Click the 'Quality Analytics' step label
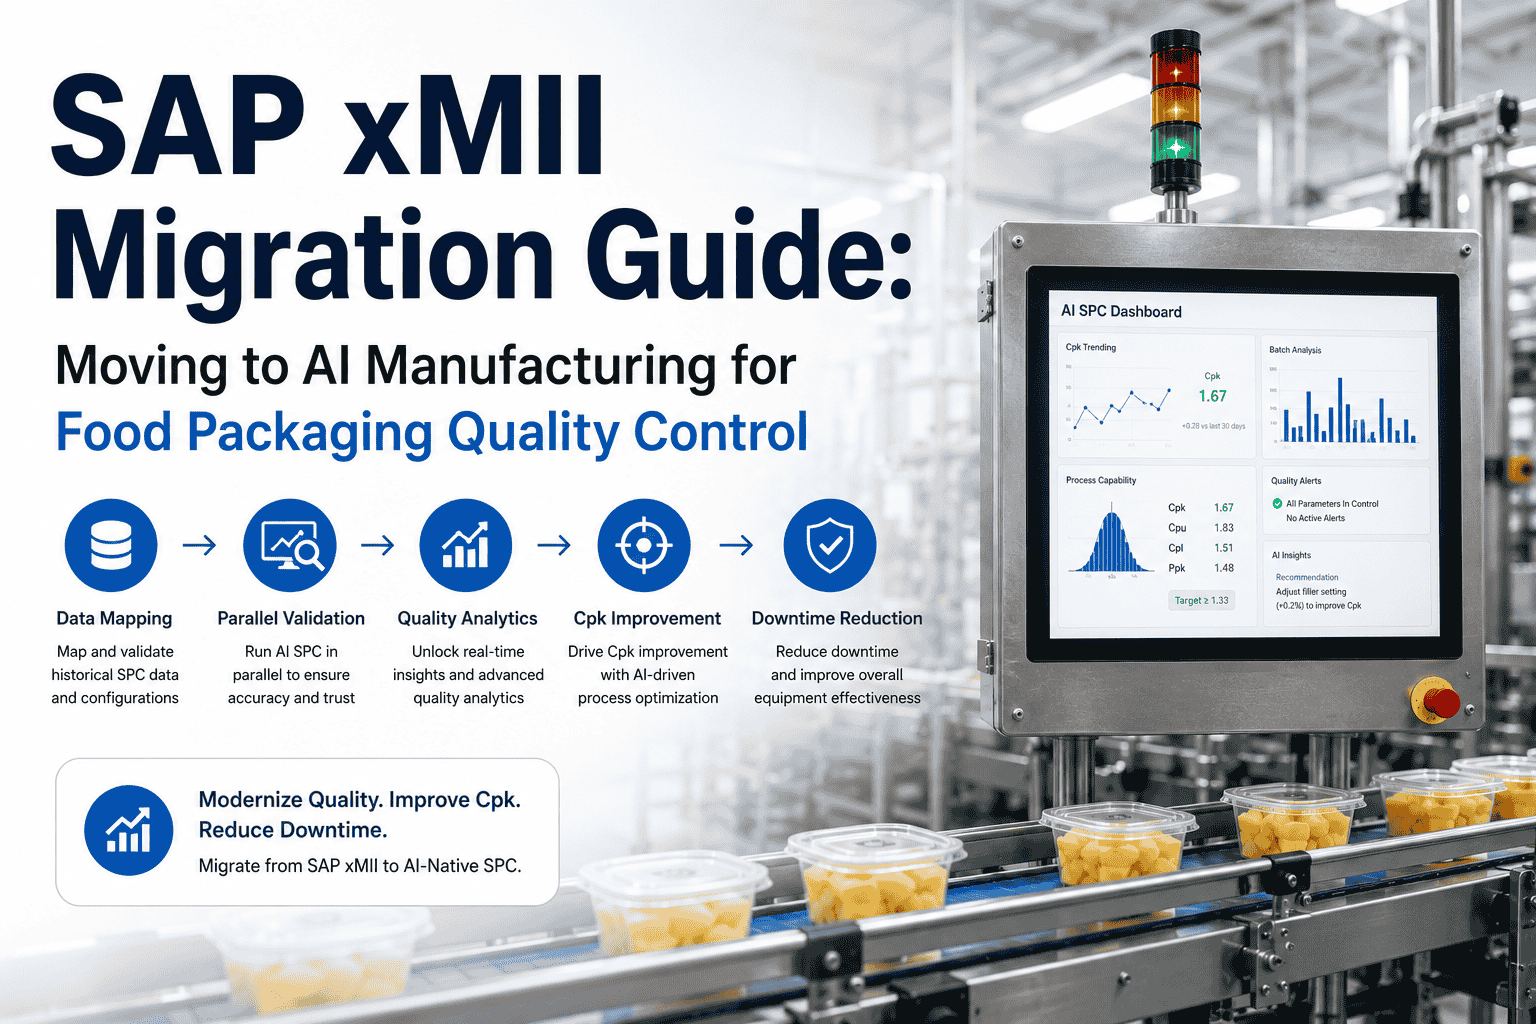The width and height of the screenshot is (1536, 1024). 467,619
